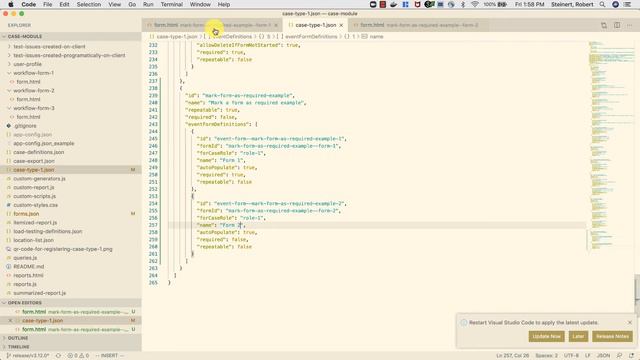Expand the user-profile folder

(71, 64)
